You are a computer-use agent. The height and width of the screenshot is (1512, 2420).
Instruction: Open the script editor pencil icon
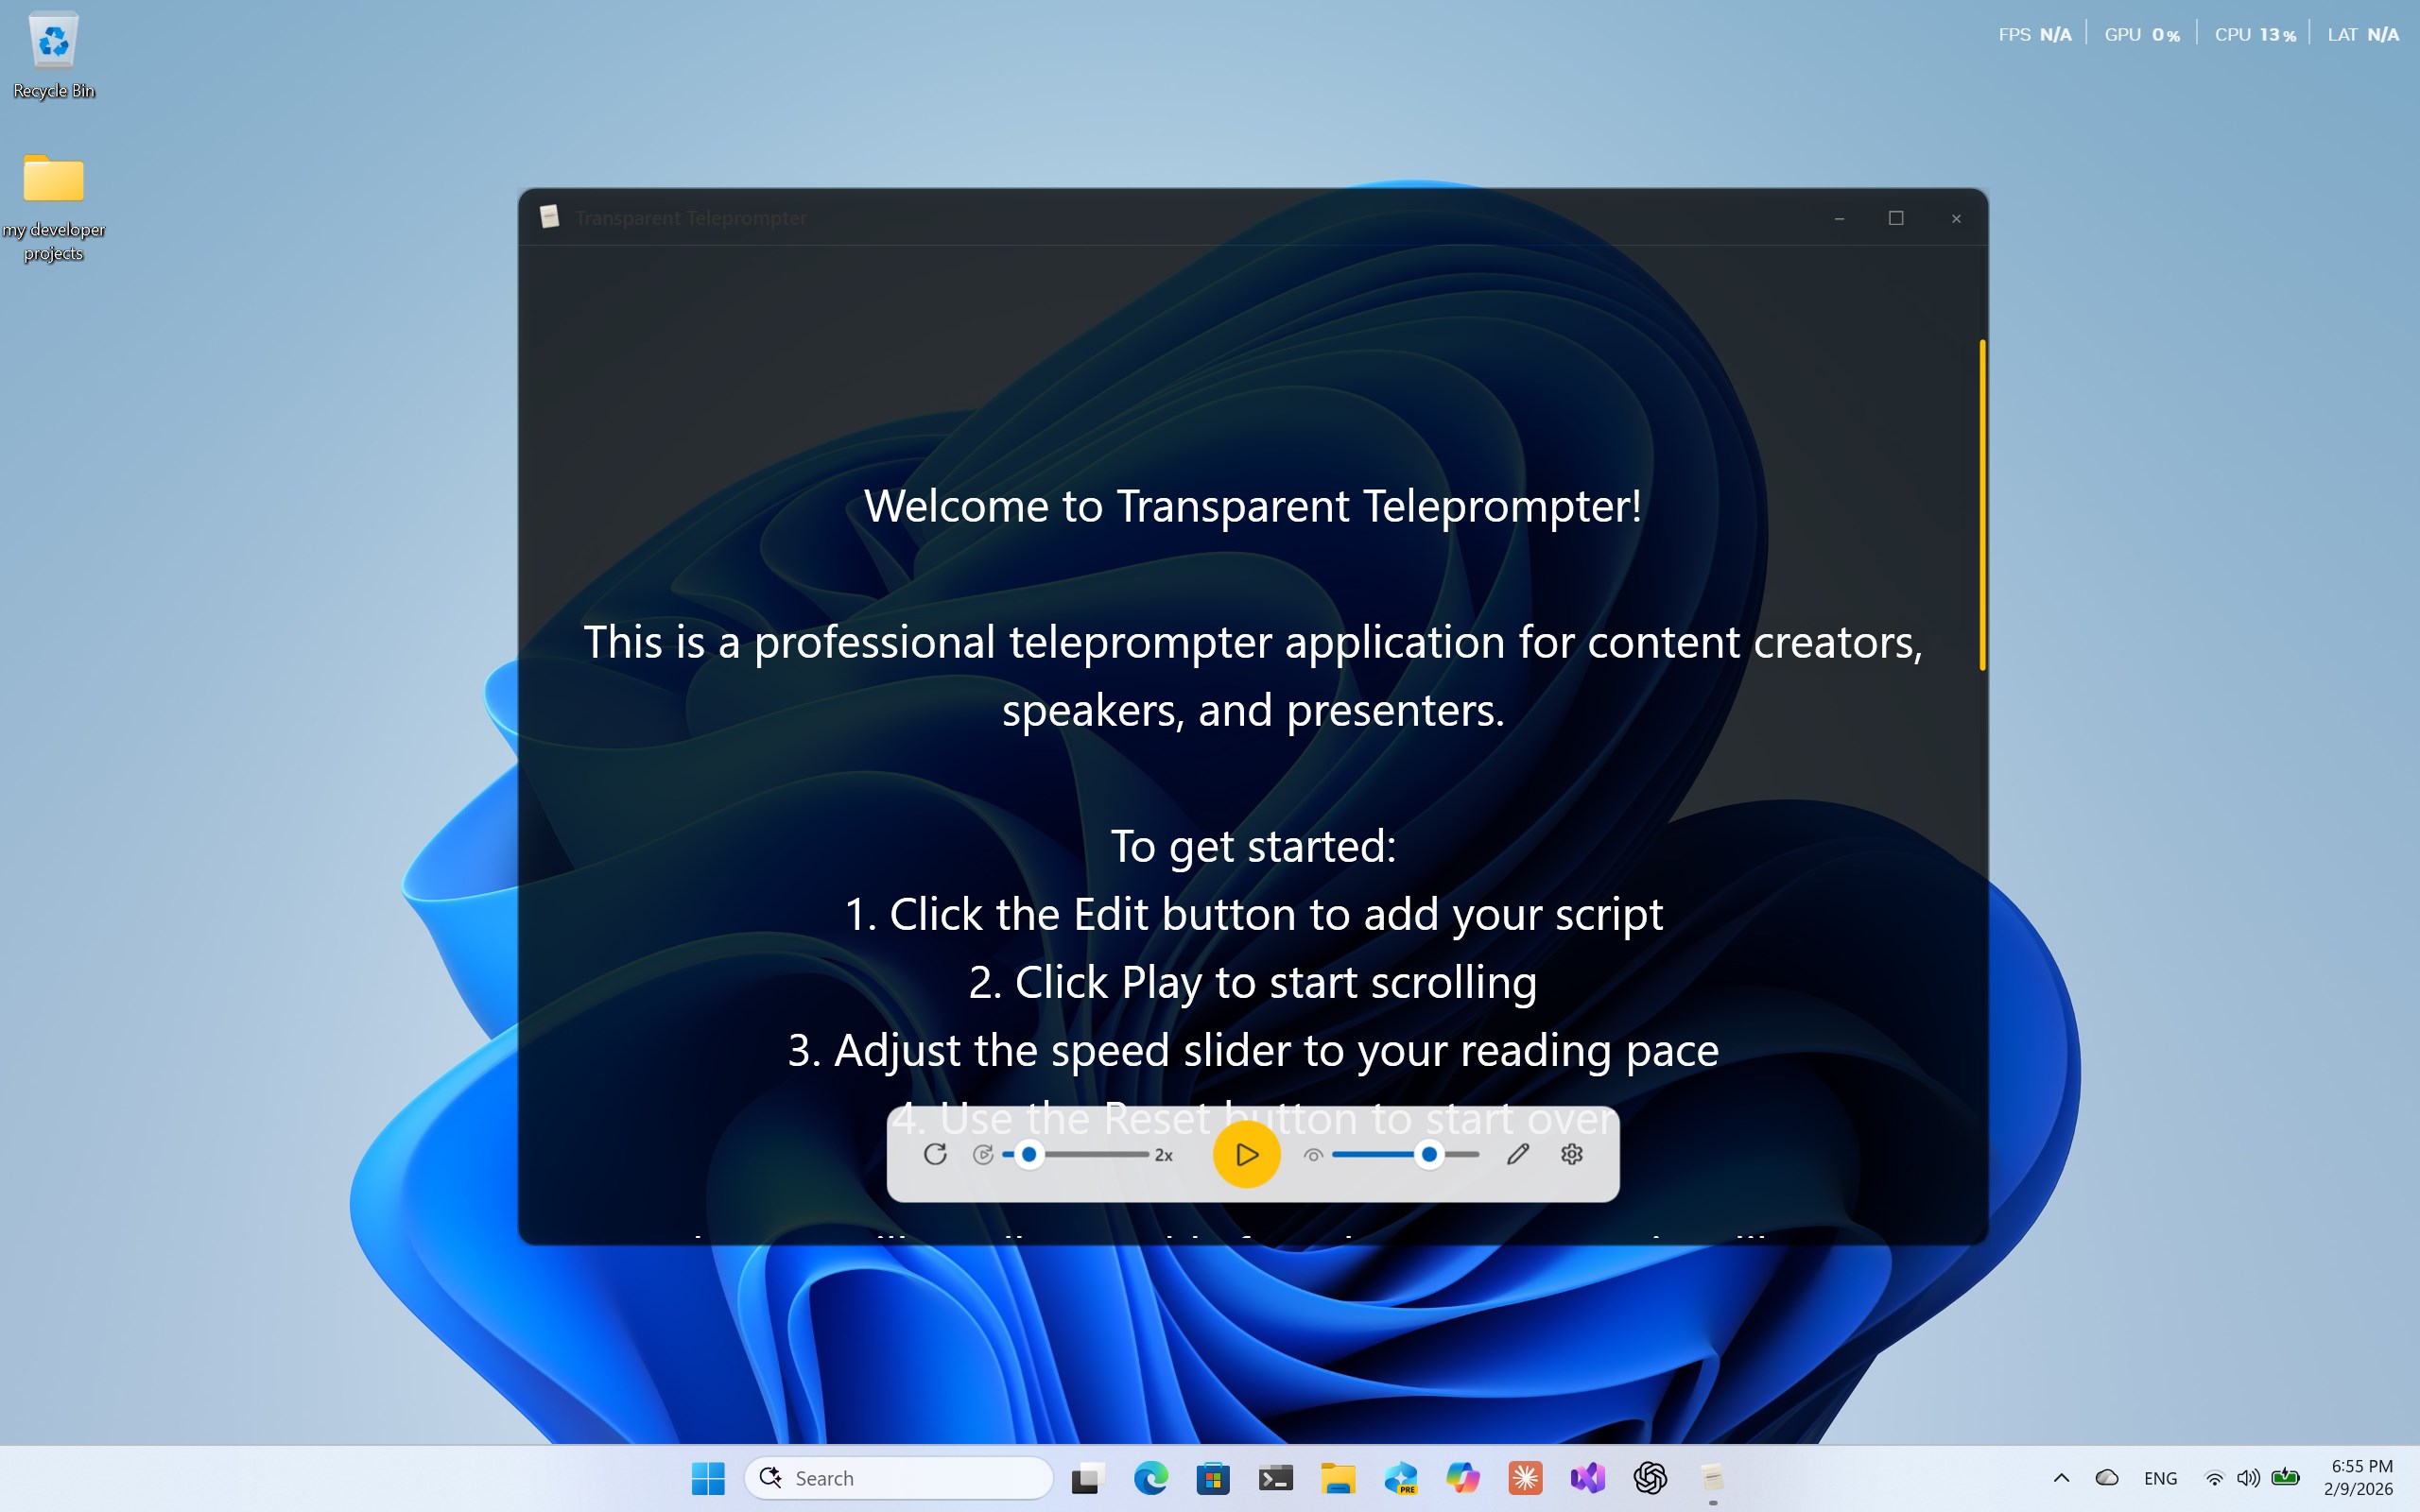(1518, 1154)
